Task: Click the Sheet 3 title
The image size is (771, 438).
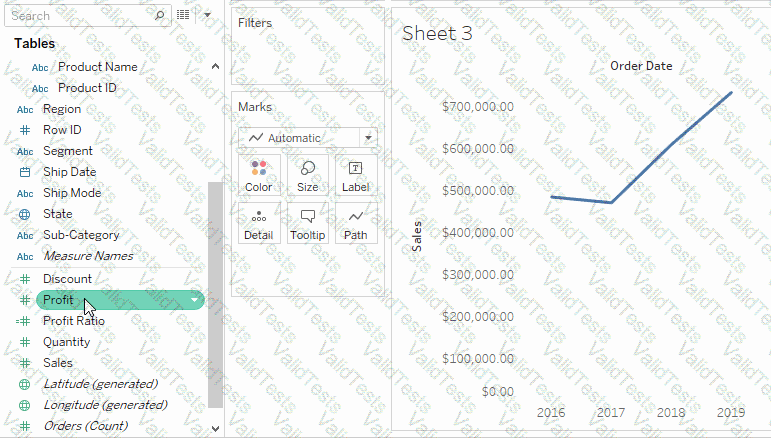Action: point(437,33)
